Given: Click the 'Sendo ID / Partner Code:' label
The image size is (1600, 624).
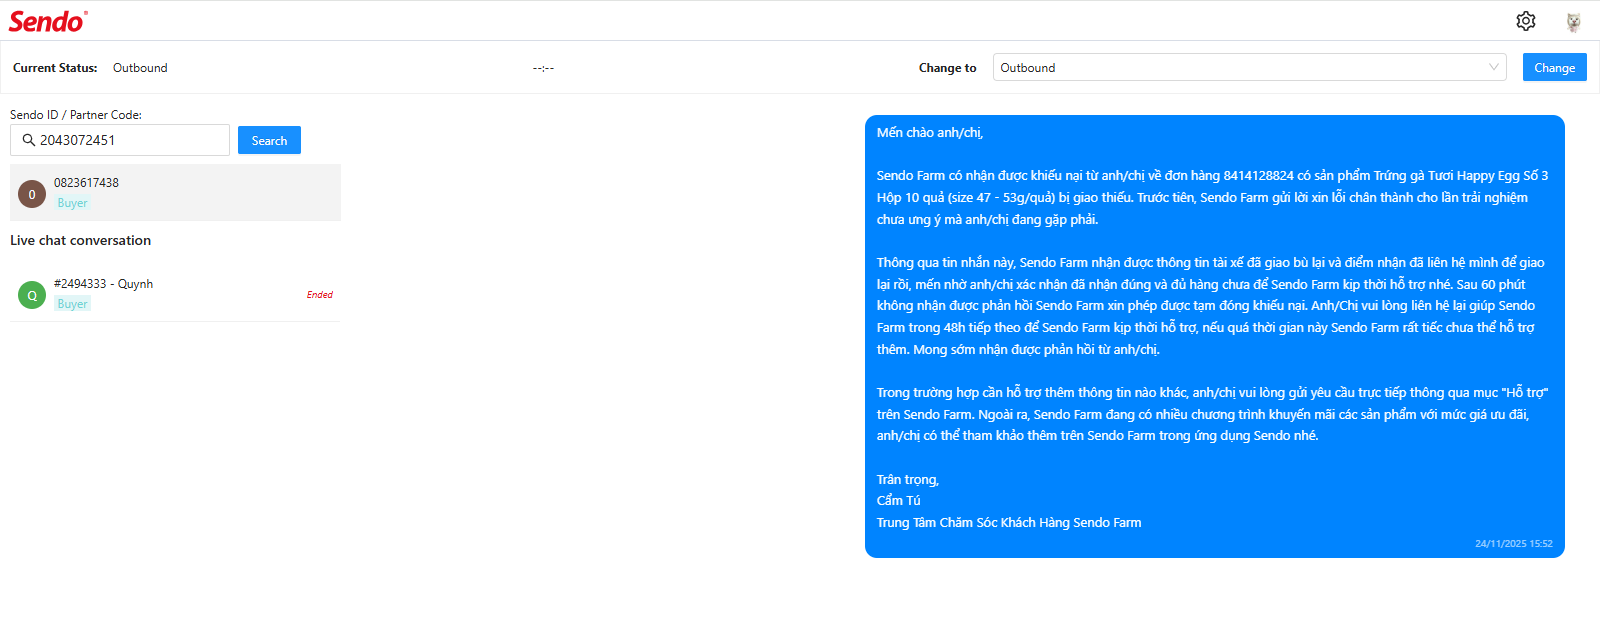Looking at the screenshot, I should [x=76, y=115].
